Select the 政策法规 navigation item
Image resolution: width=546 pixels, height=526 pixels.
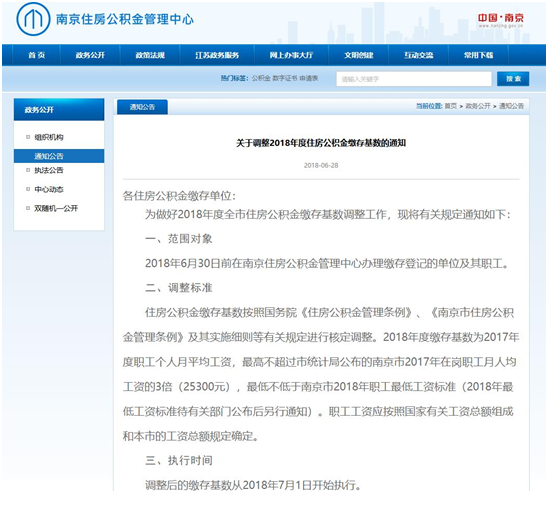(x=150, y=55)
